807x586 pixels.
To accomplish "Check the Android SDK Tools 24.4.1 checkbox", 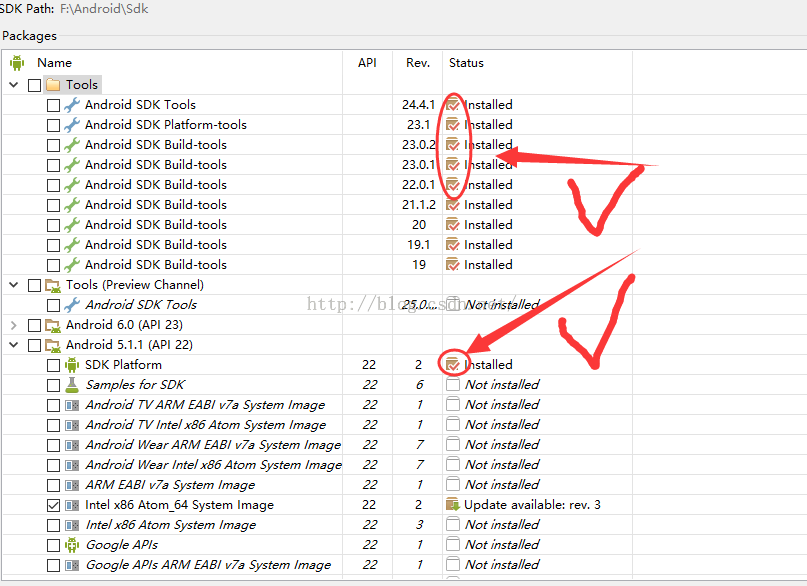I will coord(53,105).
